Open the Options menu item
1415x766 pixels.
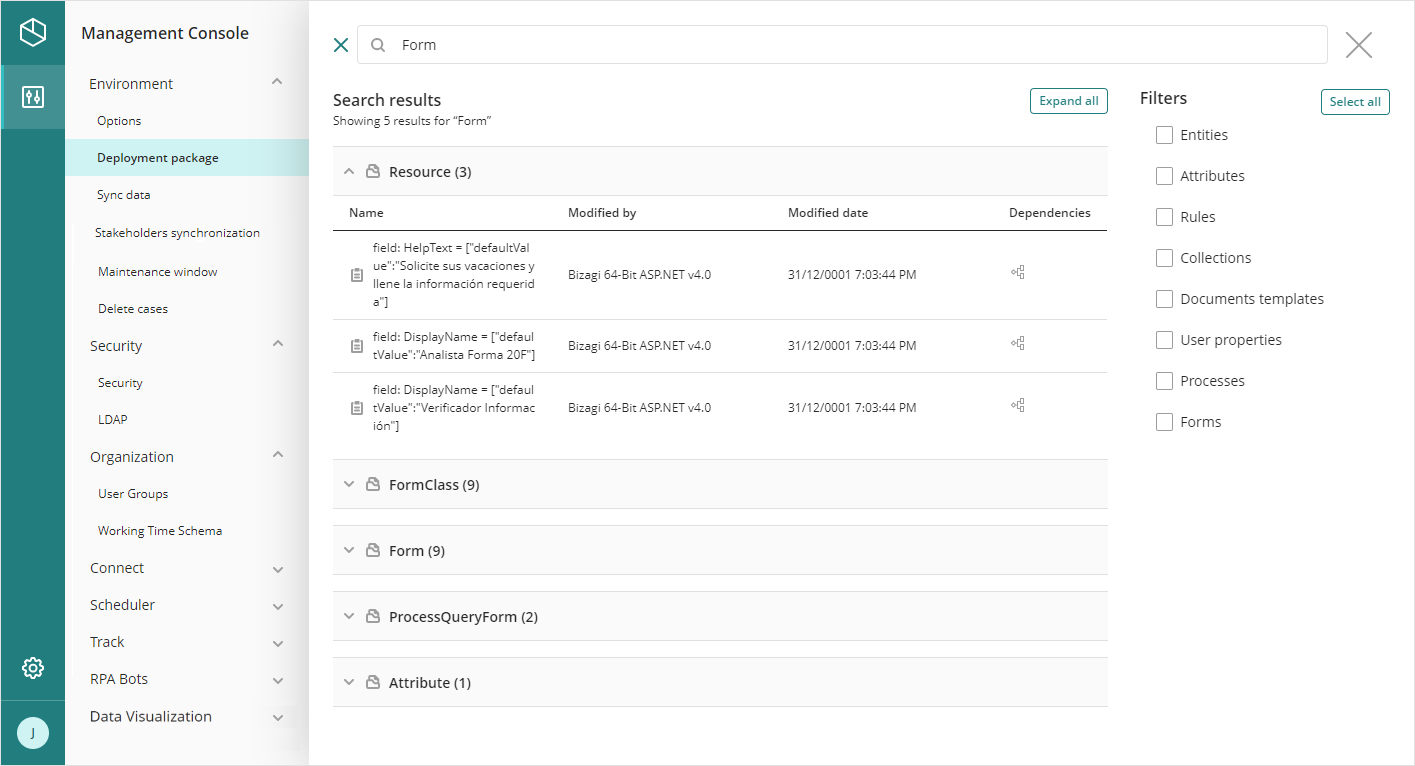119,121
